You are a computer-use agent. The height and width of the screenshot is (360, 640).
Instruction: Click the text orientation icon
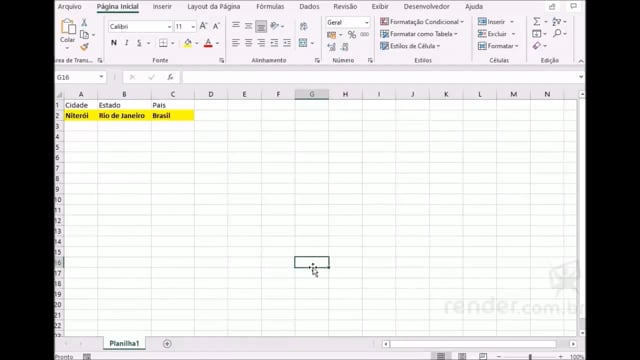(x=275, y=26)
